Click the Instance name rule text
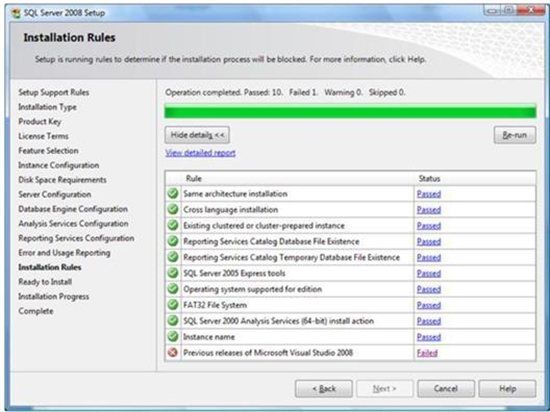The height and width of the screenshot is (412, 550). coord(209,337)
